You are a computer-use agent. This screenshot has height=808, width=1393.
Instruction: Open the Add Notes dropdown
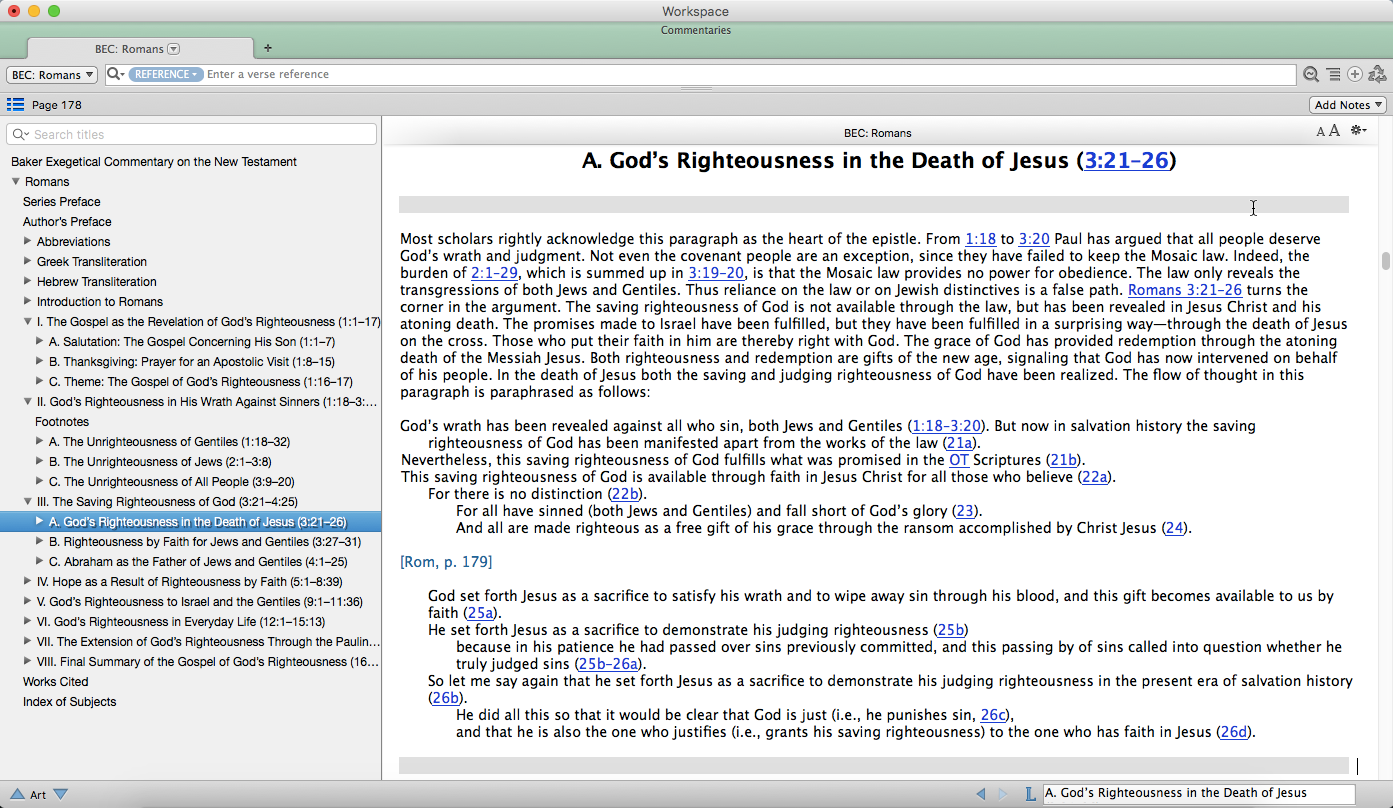pyautogui.click(x=1348, y=105)
